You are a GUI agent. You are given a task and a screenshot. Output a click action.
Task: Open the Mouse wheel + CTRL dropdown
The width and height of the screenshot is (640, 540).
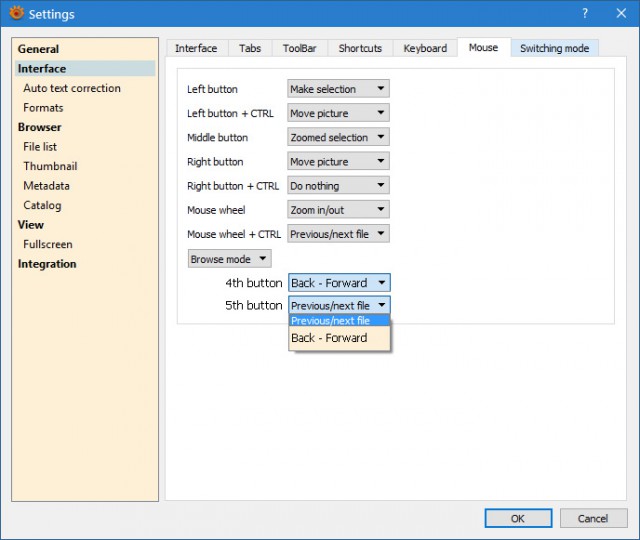[338, 233]
